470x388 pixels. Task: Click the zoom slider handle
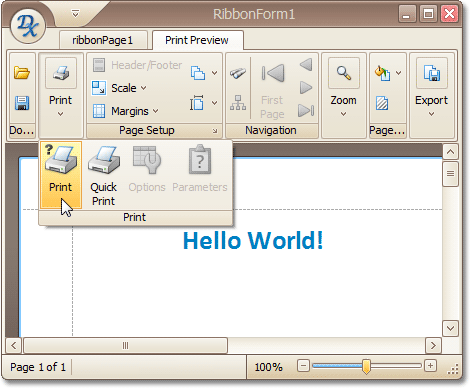tap(366, 366)
